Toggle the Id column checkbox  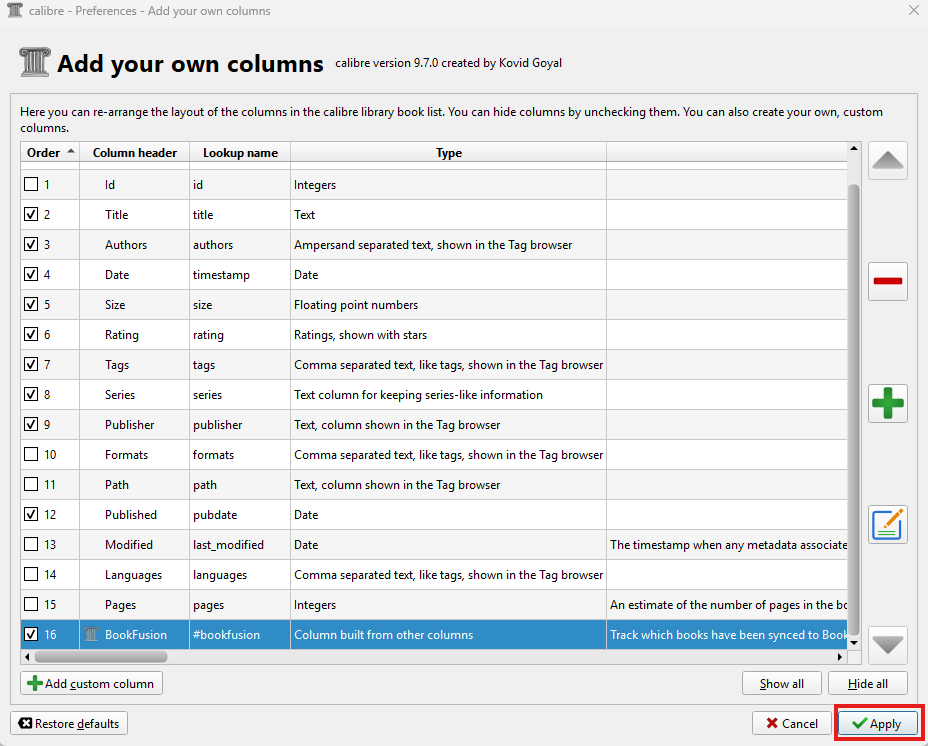point(31,184)
